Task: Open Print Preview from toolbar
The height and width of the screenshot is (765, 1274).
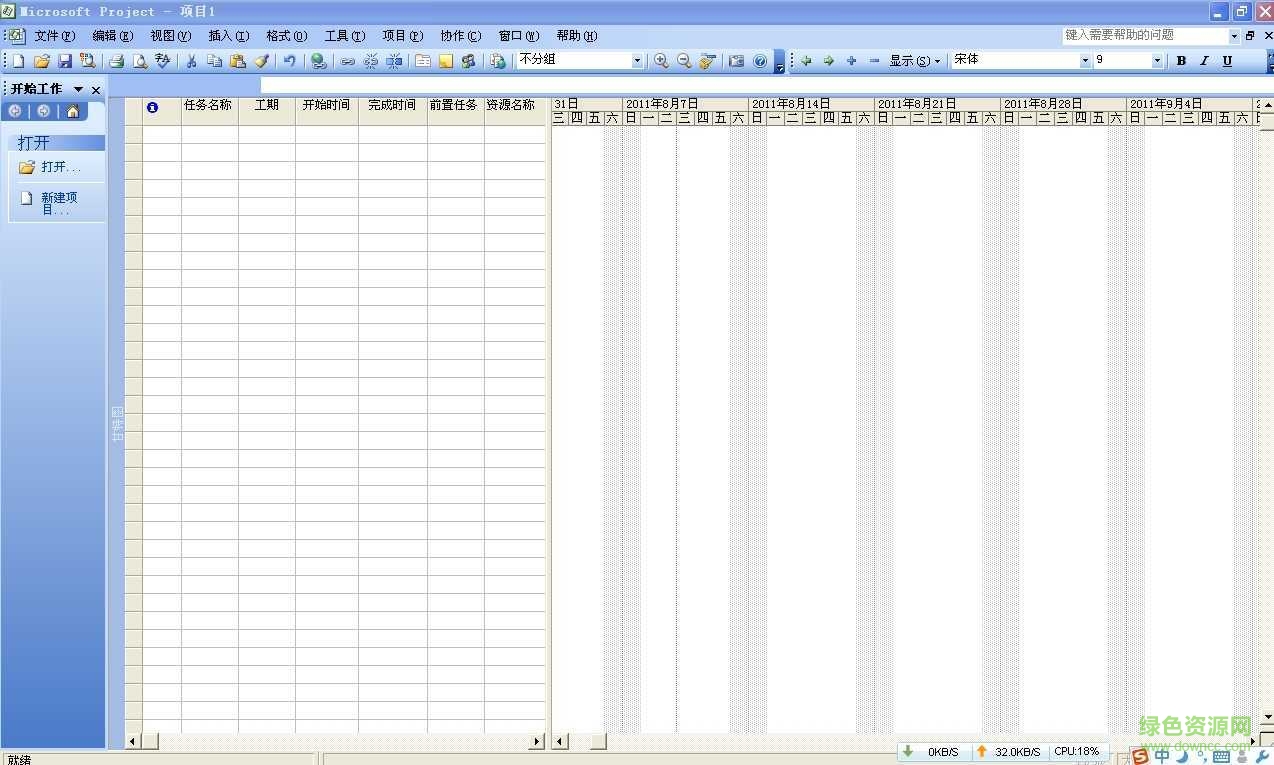Action: pos(140,61)
